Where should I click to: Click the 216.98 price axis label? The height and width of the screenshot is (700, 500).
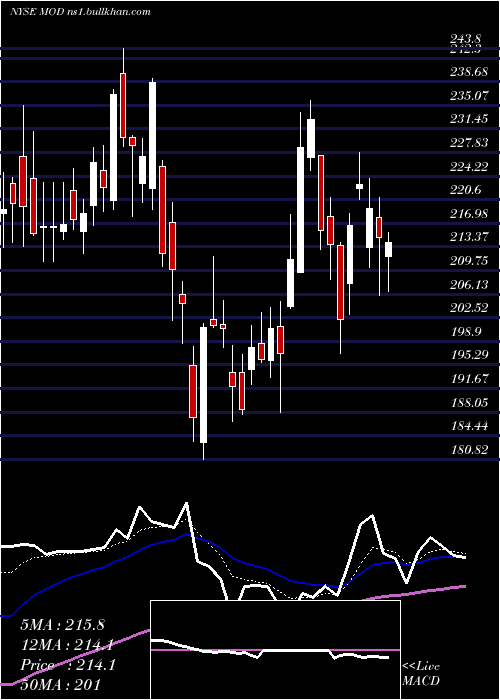point(469,214)
